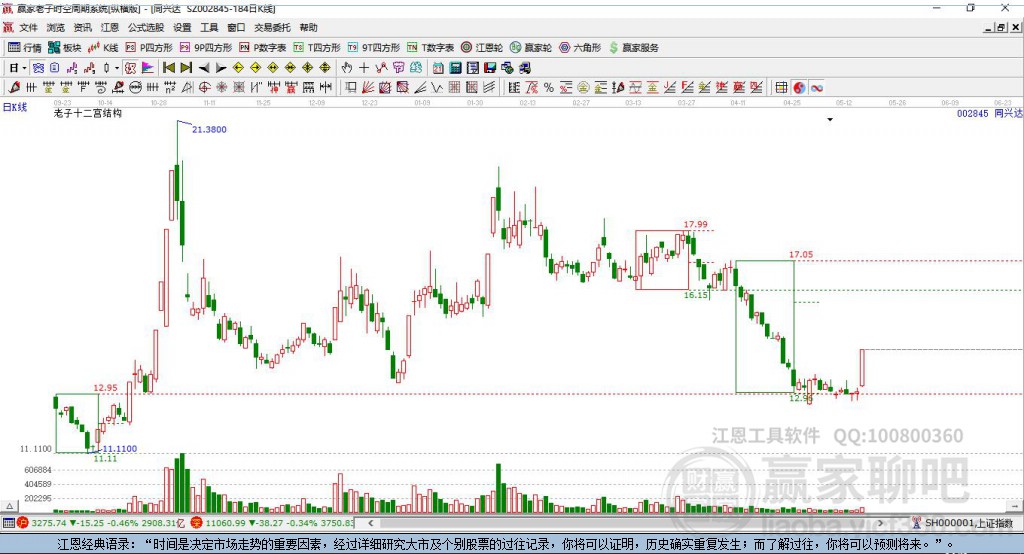Image resolution: width=1024 pixels, height=554 pixels.
Task: Toggle the infinity loop icon
Action: coord(816,88)
